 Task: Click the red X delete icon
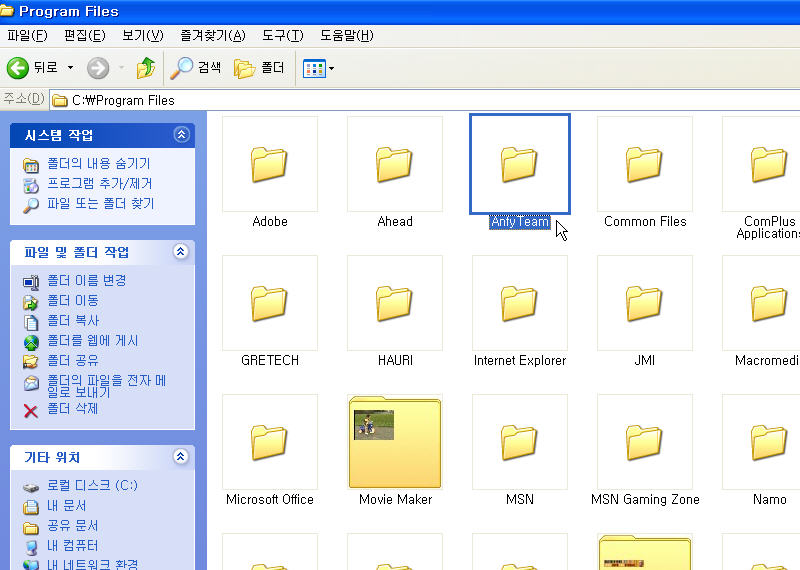click(x=31, y=411)
